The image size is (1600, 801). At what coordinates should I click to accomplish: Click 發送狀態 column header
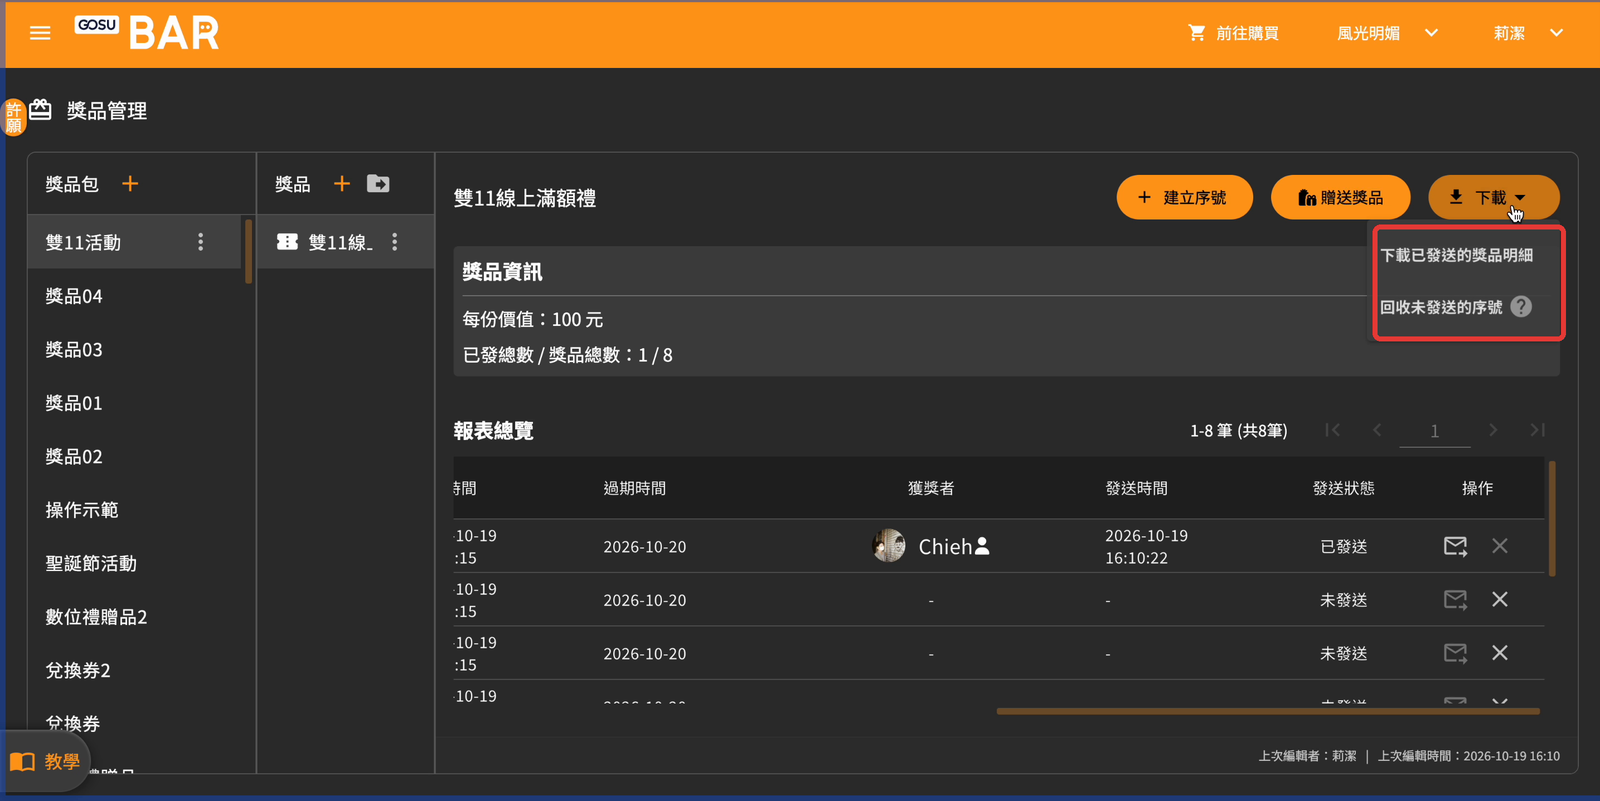click(x=1344, y=488)
